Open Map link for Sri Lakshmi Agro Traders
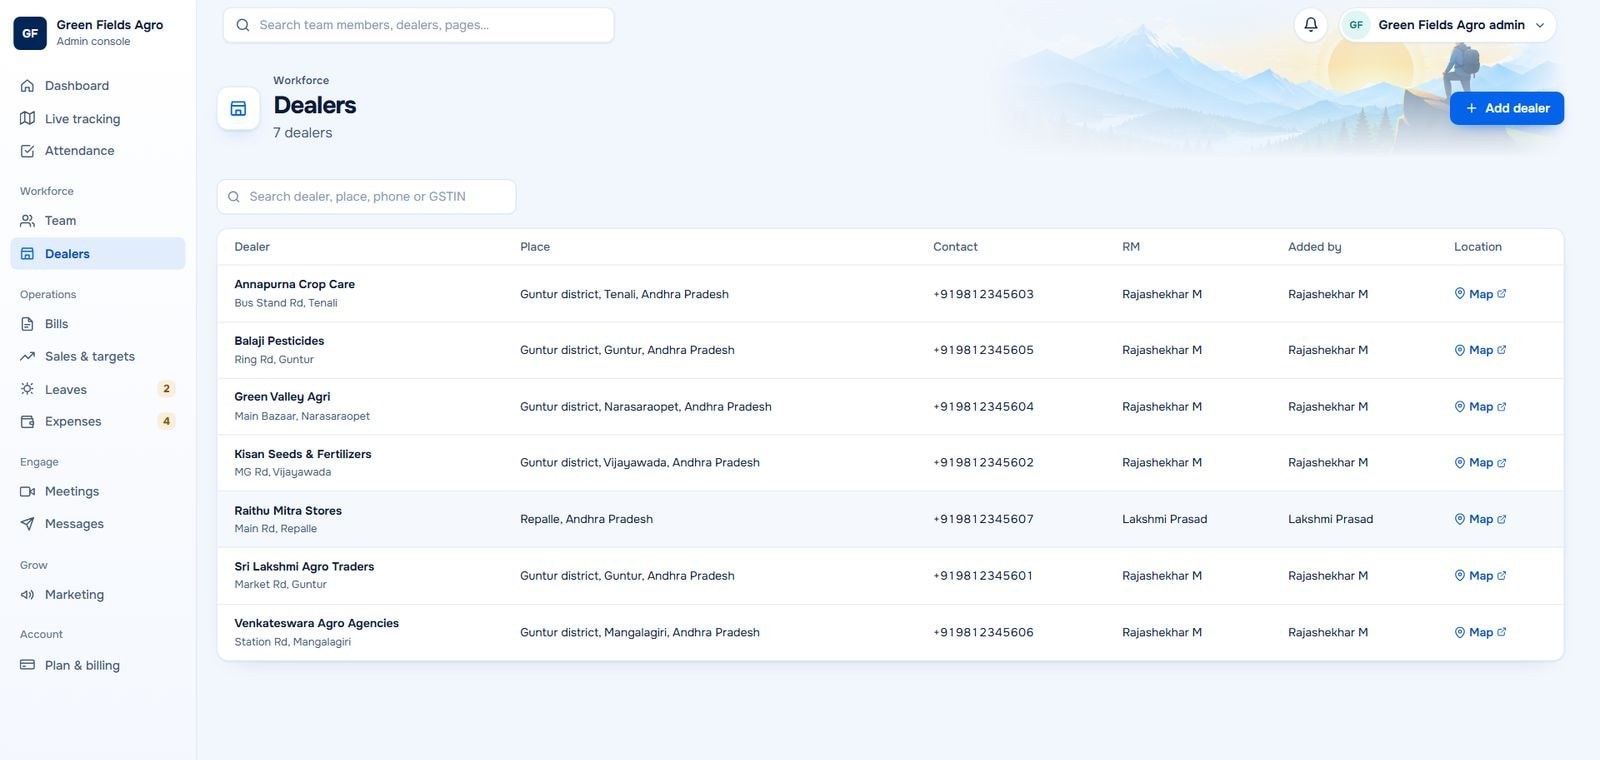 pyautogui.click(x=1480, y=576)
